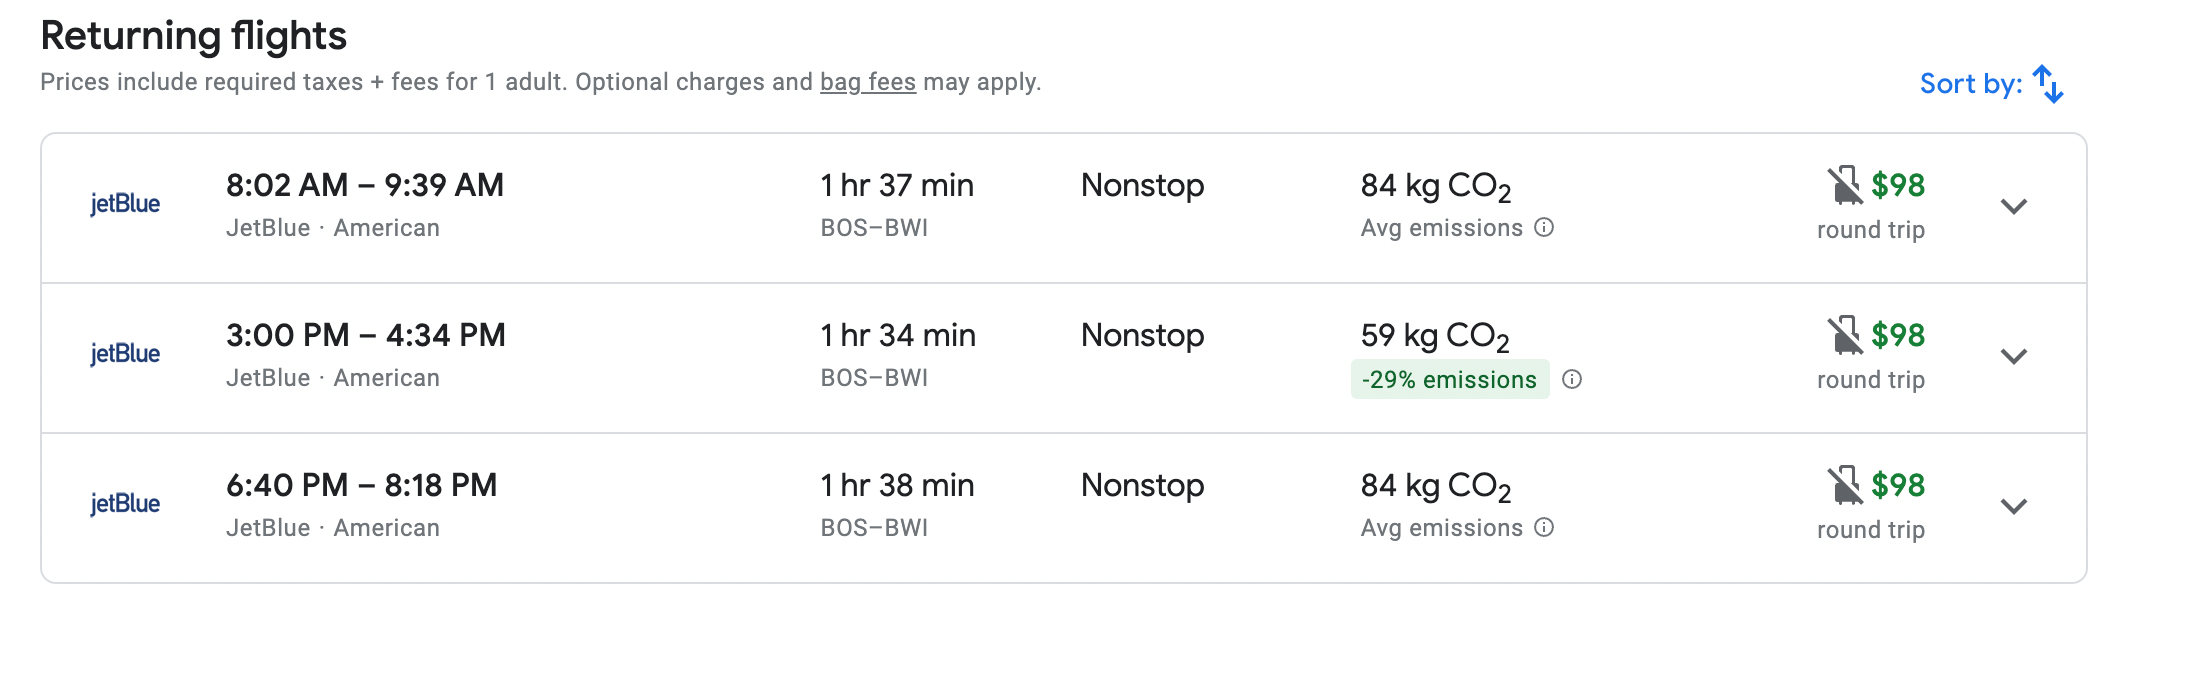Click info icon beside 8:02 AM Avg emissions

click(1544, 228)
